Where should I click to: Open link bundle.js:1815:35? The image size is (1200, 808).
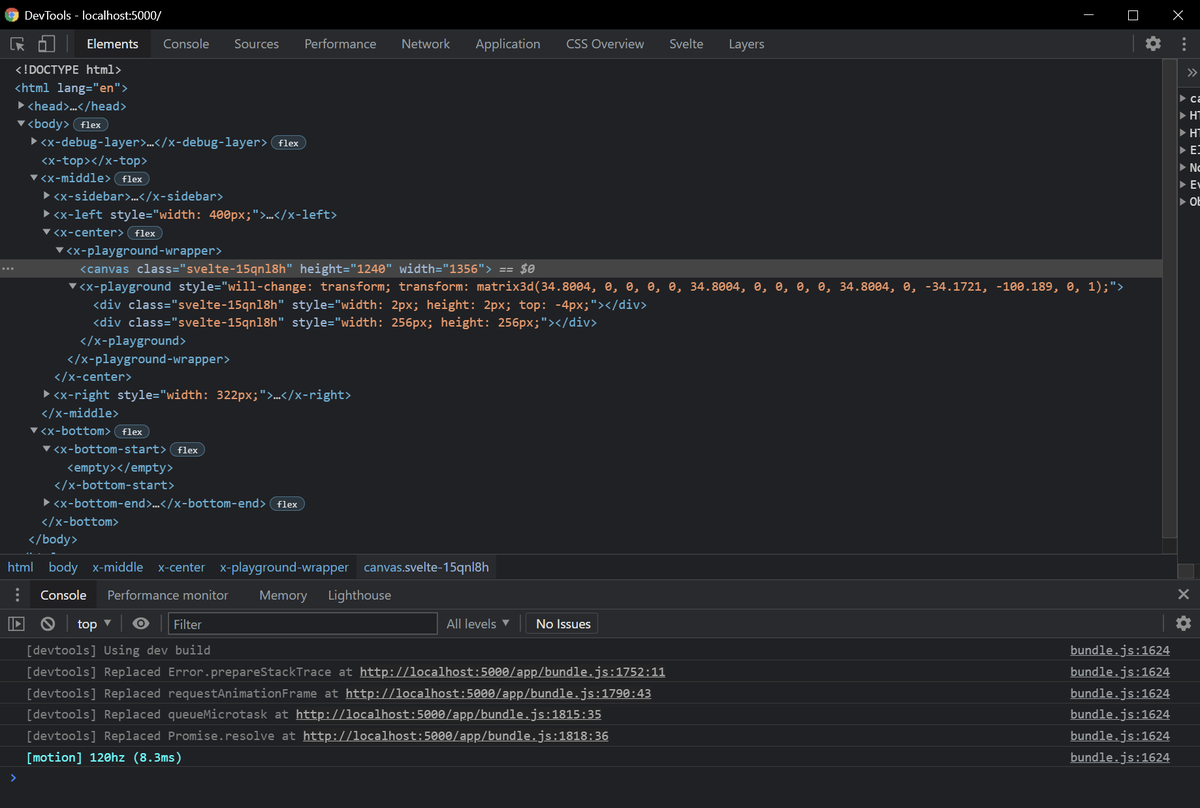coord(448,714)
